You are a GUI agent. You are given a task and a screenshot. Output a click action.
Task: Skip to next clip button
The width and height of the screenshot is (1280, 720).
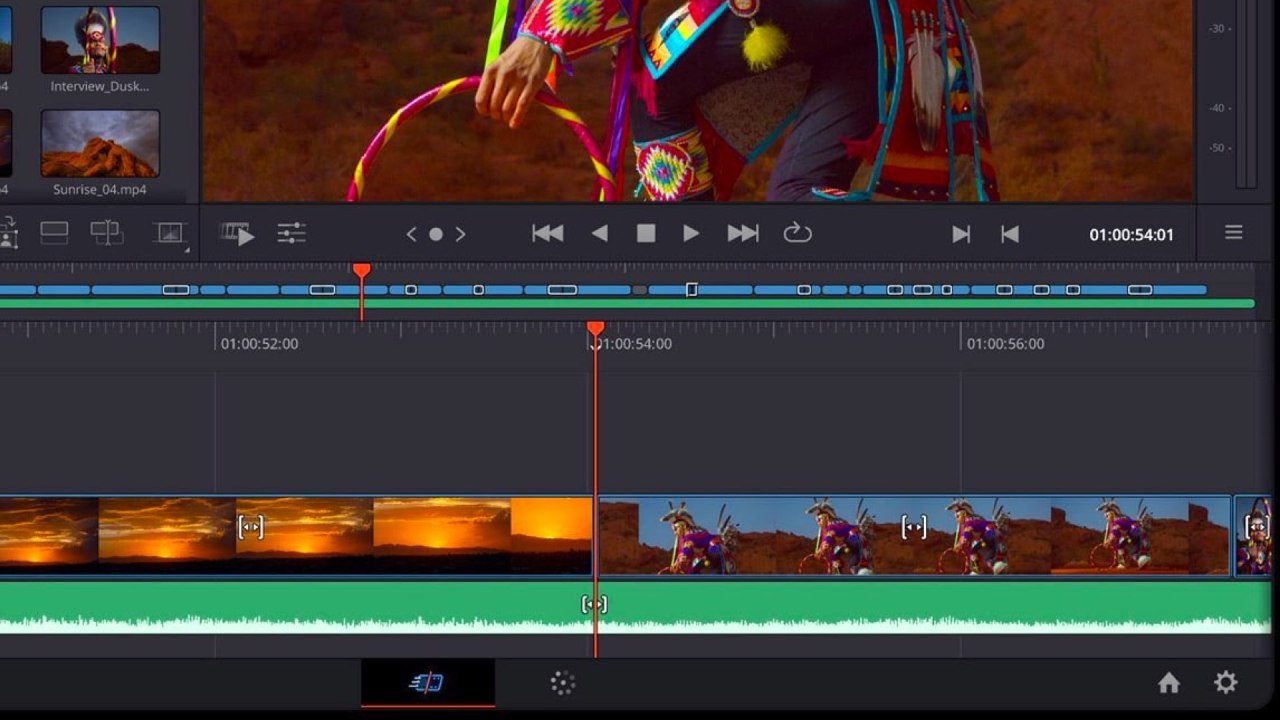(961, 234)
